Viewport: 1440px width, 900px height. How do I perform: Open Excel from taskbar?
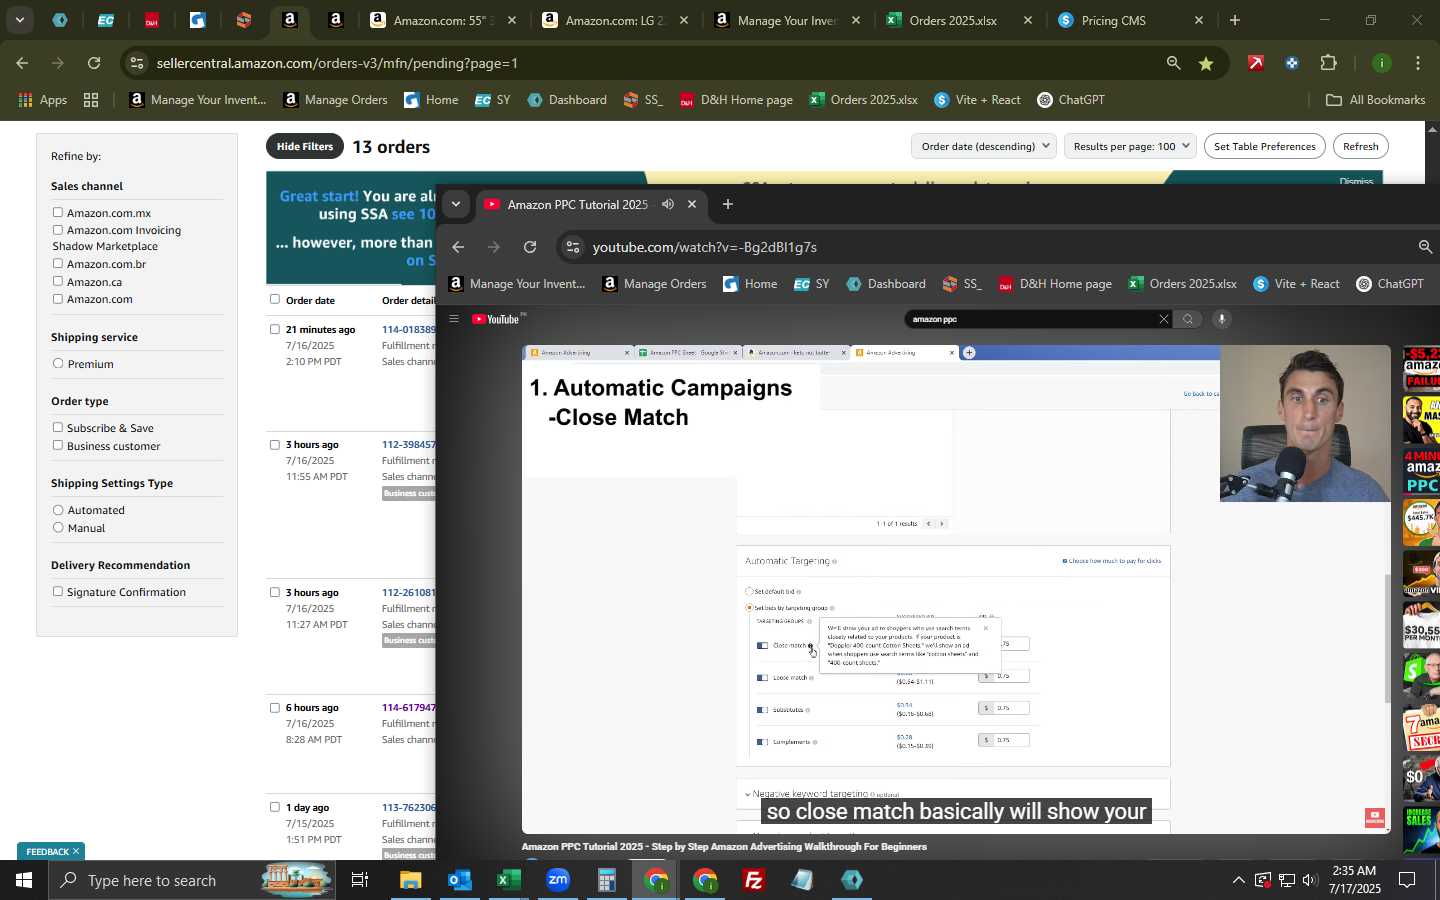pos(509,880)
